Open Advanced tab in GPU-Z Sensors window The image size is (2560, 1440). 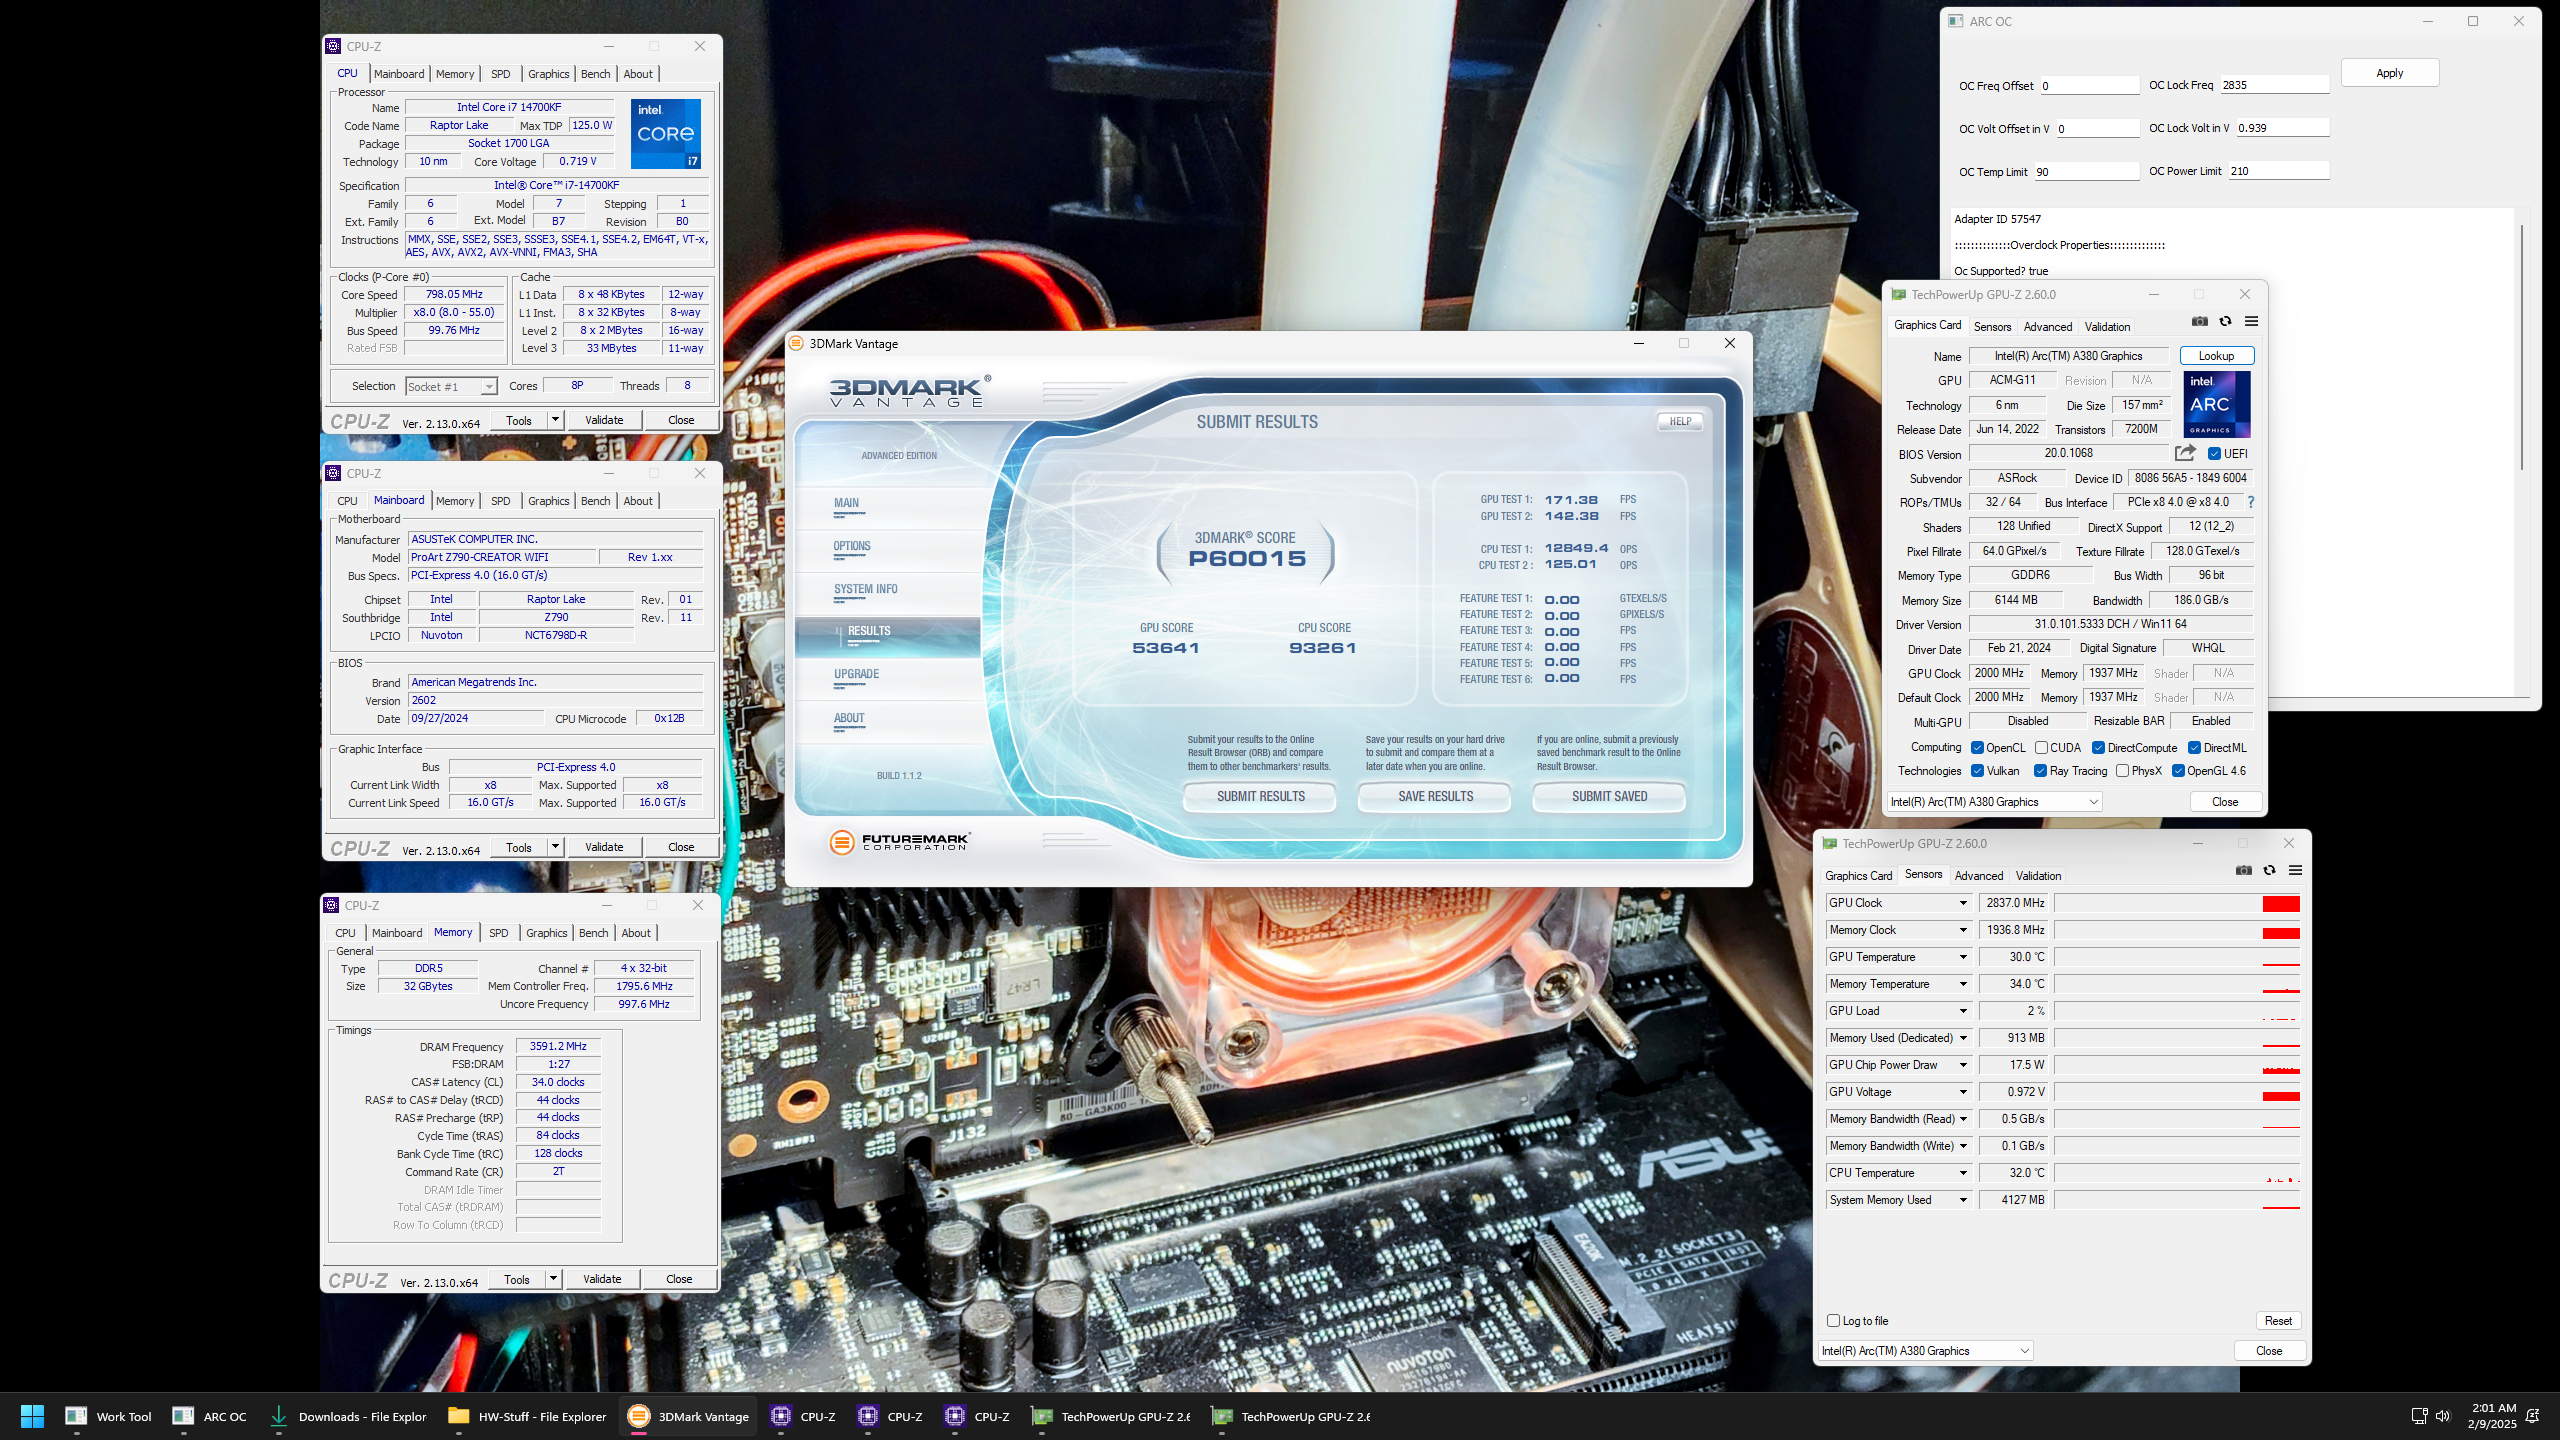tap(1979, 876)
